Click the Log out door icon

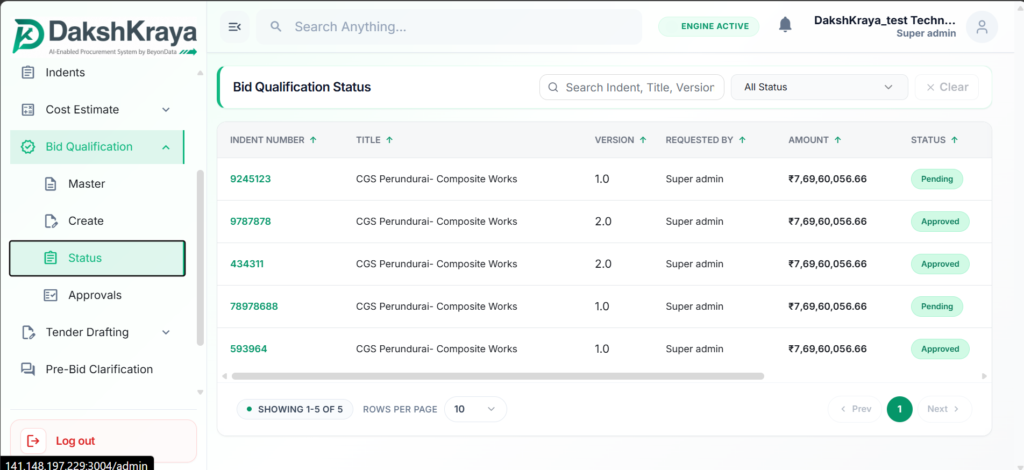(x=33, y=441)
